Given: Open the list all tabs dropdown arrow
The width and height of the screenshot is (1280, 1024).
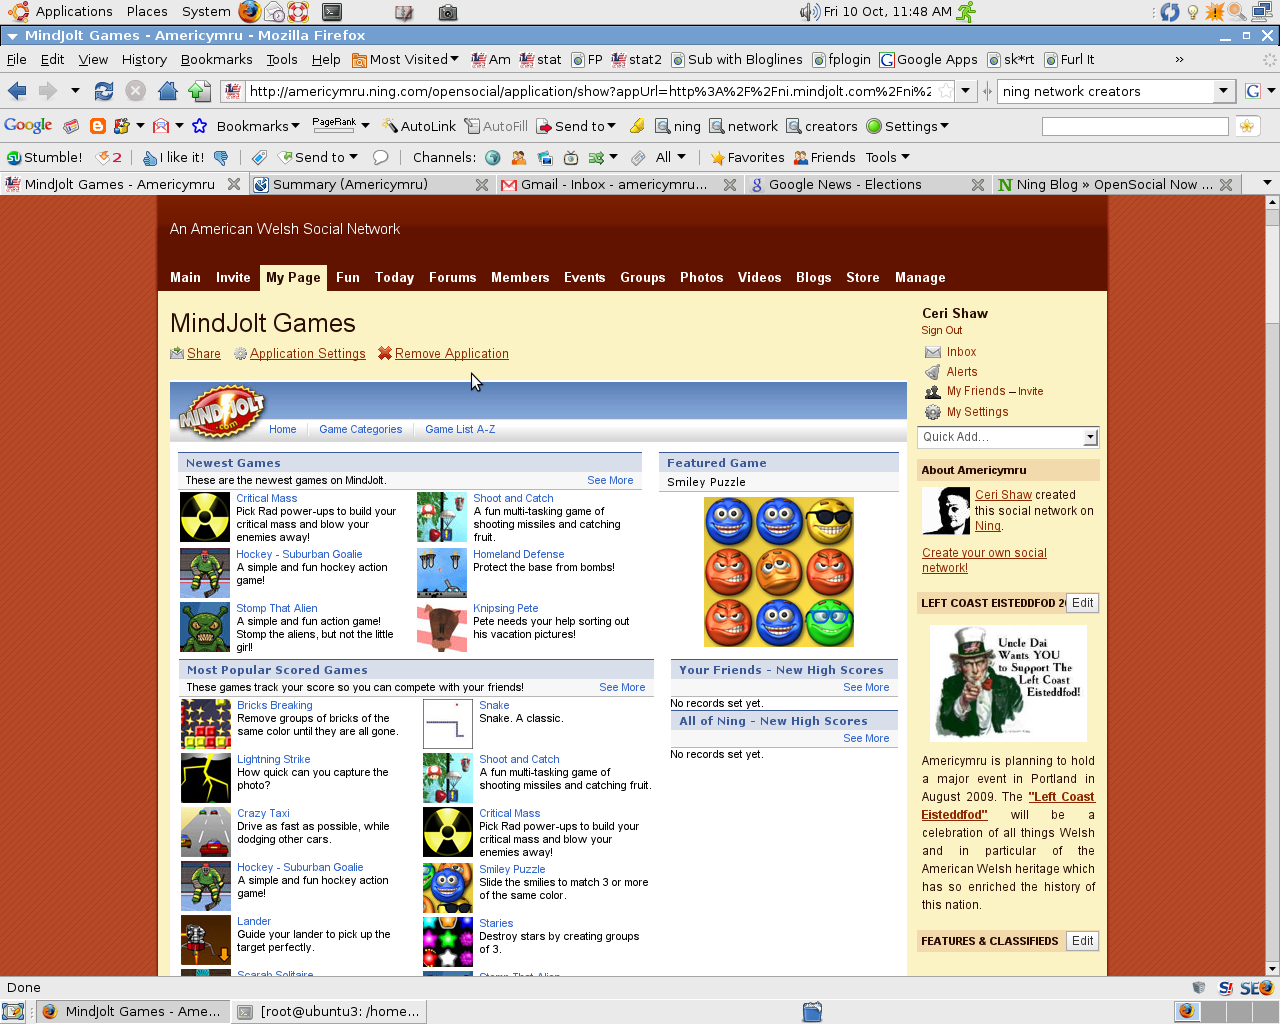Looking at the screenshot, I should tap(1267, 183).
